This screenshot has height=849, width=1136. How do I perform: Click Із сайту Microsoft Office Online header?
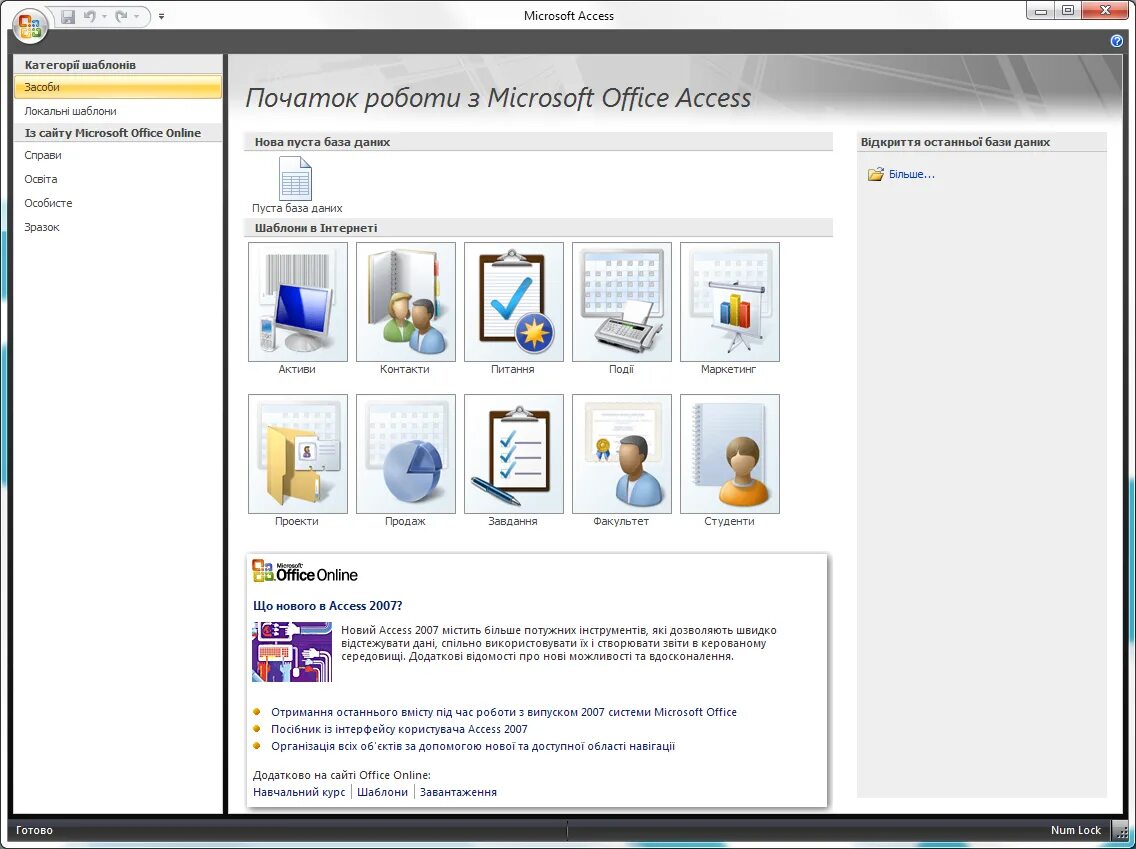pyautogui.click(x=117, y=133)
